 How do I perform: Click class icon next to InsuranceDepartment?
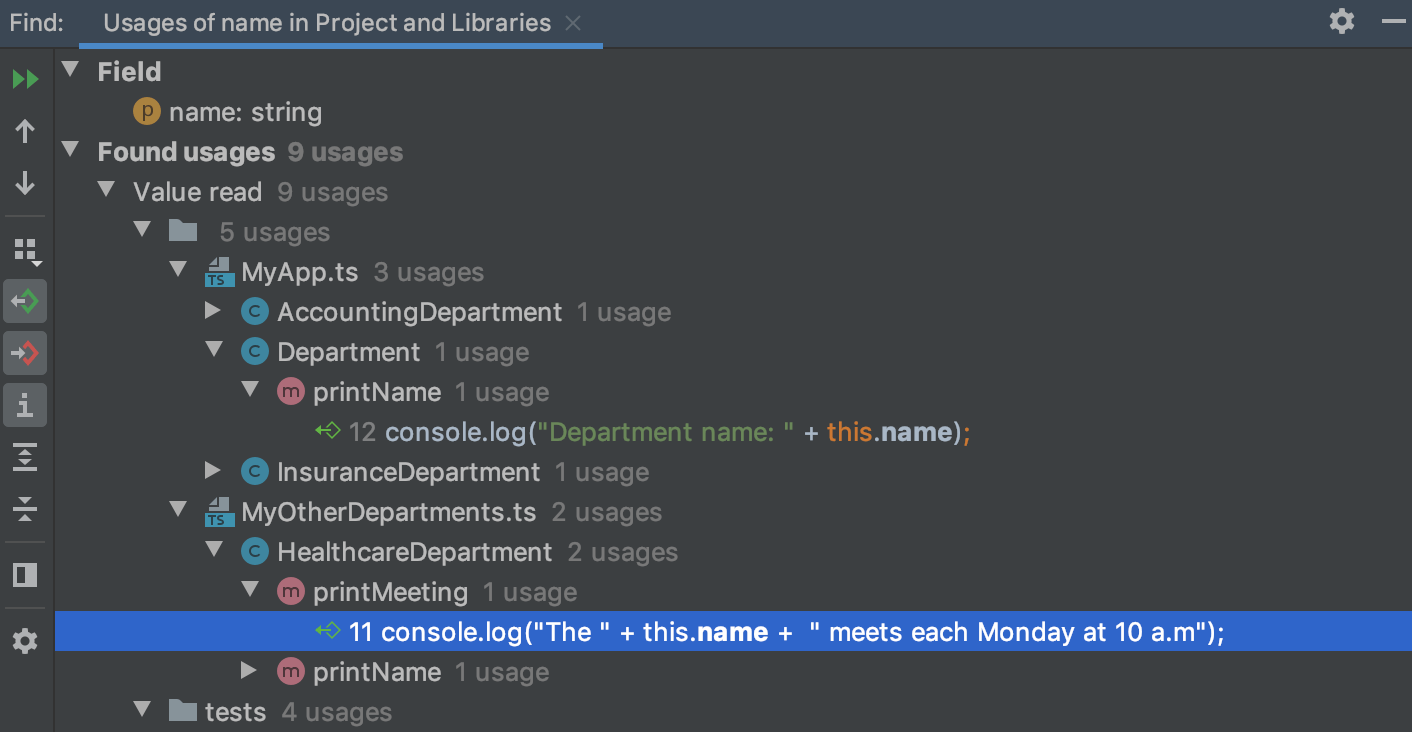click(255, 472)
